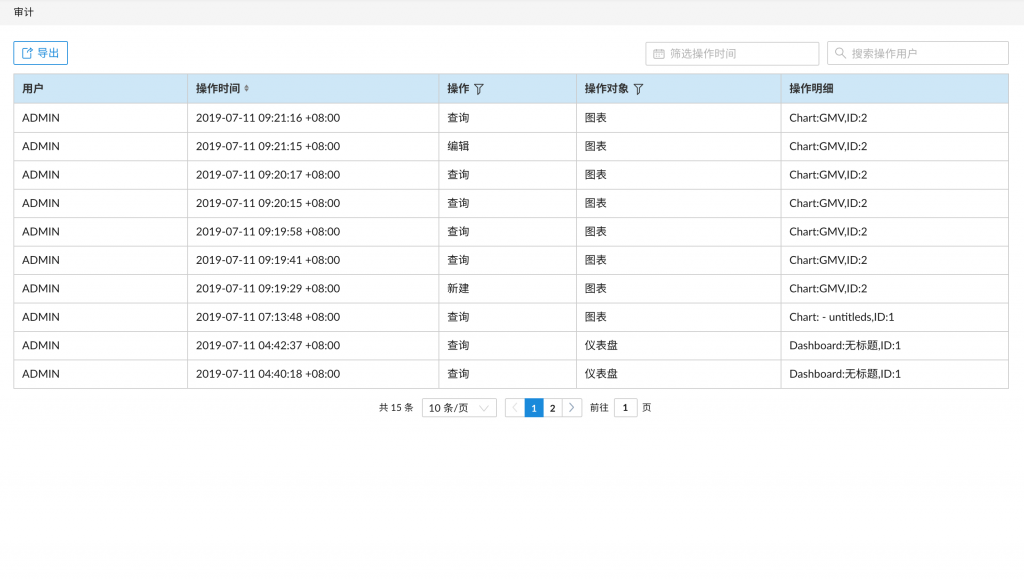Screen dimensions: 1024x580
Task: Click the magnifier icon in user search
Action: (x=840, y=54)
